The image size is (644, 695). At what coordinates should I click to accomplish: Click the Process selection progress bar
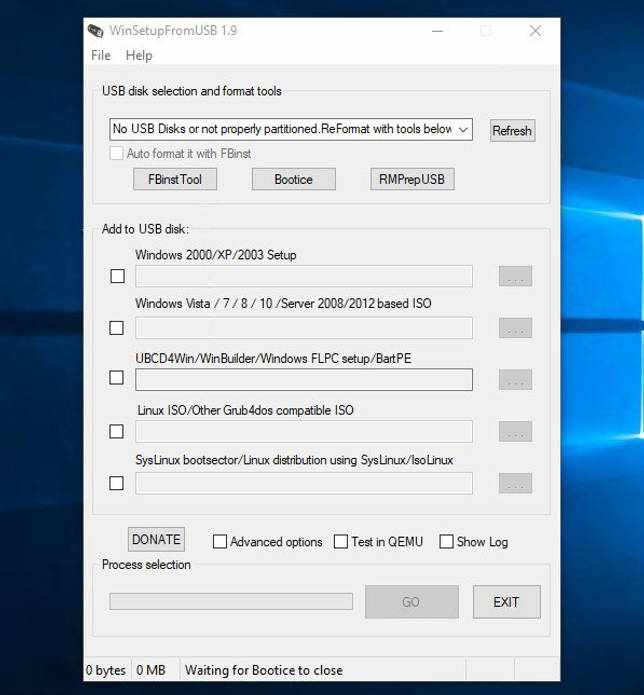(231, 602)
